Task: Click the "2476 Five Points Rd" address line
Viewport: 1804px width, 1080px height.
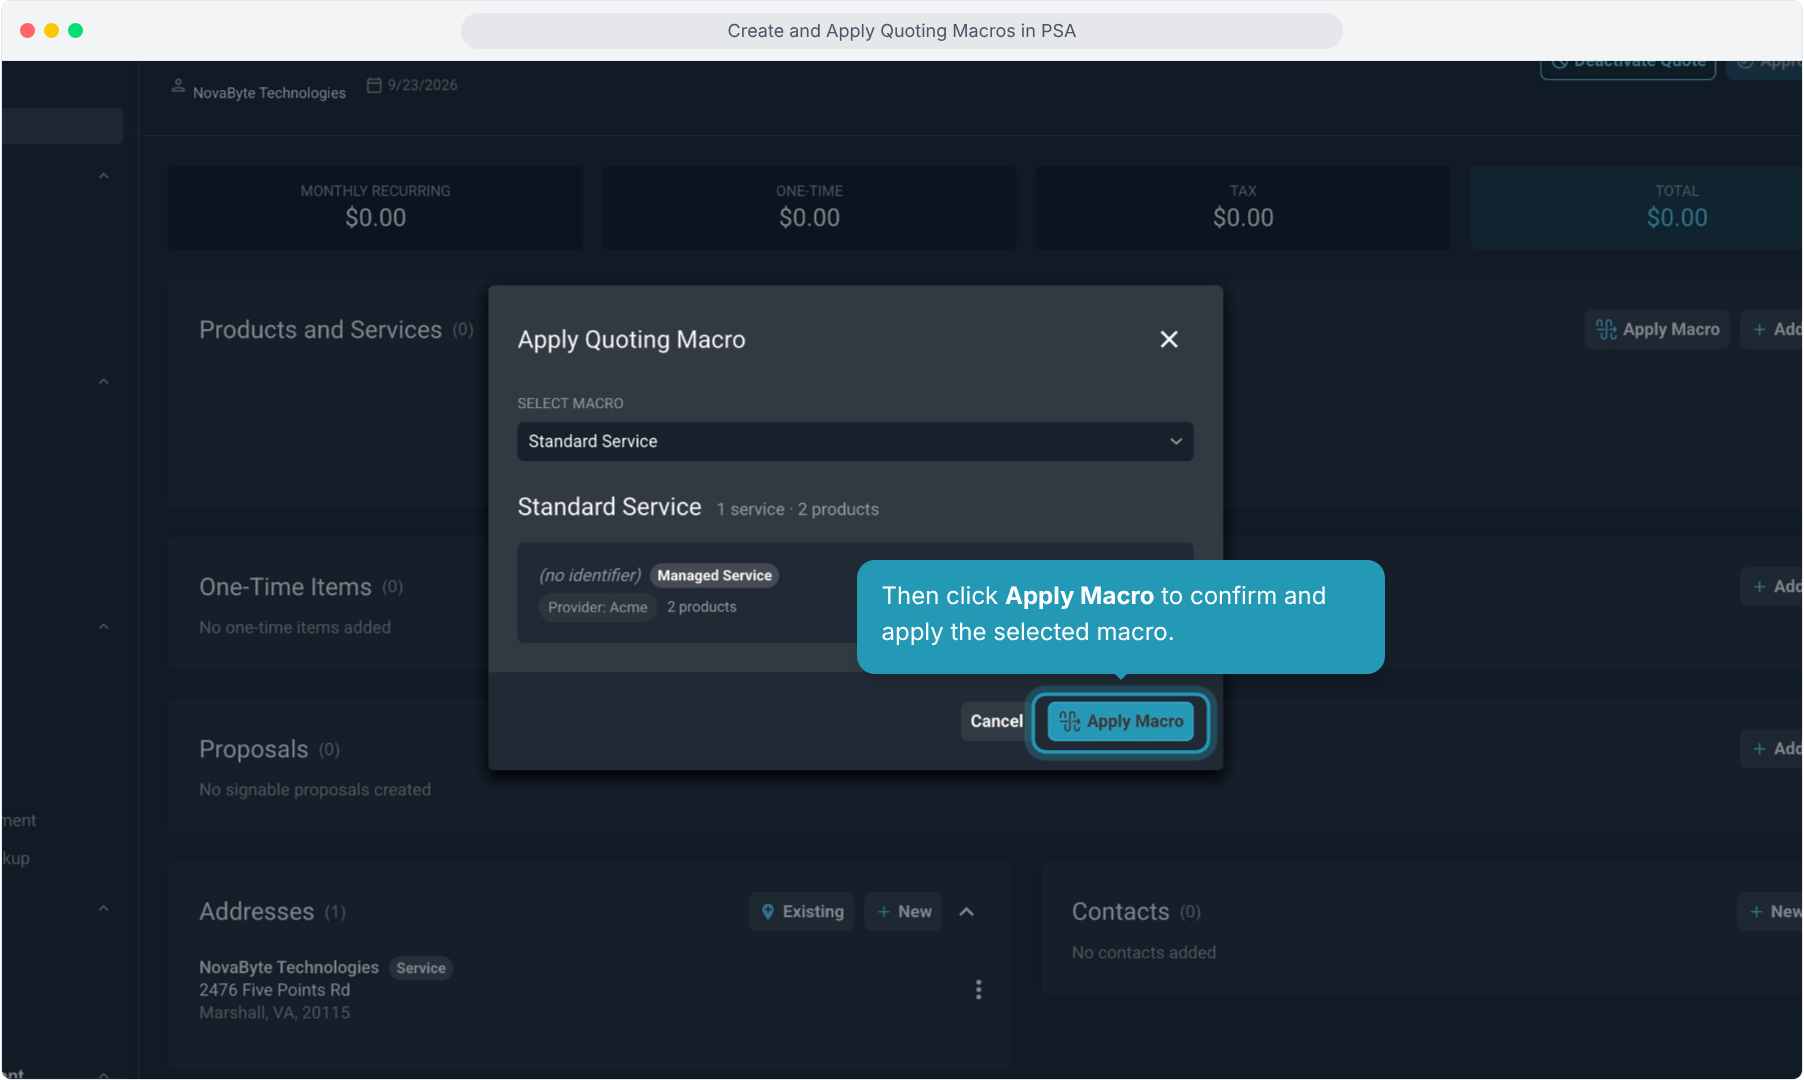Action: pos(275,991)
